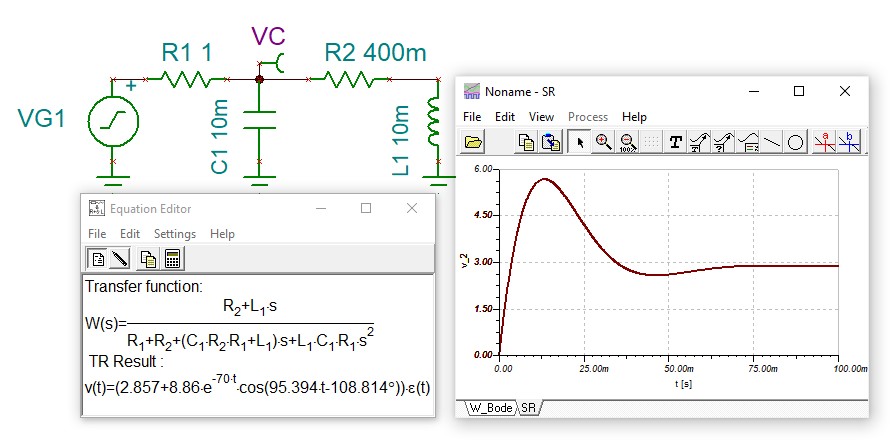Click the open folder icon in graph toolbar
The width and height of the screenshot is (893, 440).
click(474, 142)
